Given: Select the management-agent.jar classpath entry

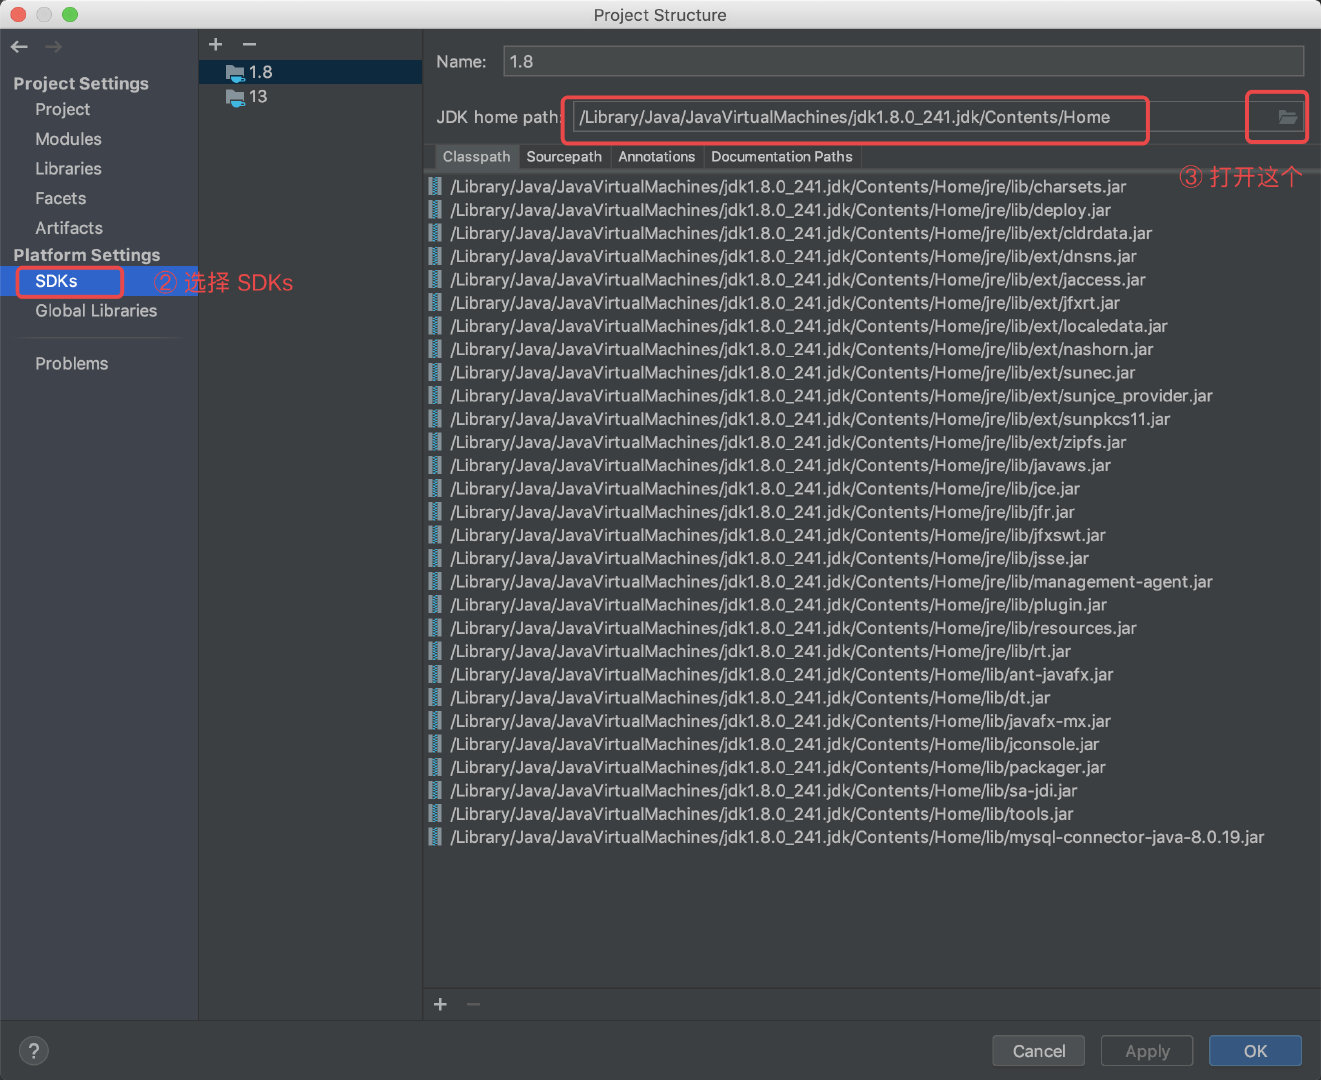Looking at the screenshot, I should [831, 582].
